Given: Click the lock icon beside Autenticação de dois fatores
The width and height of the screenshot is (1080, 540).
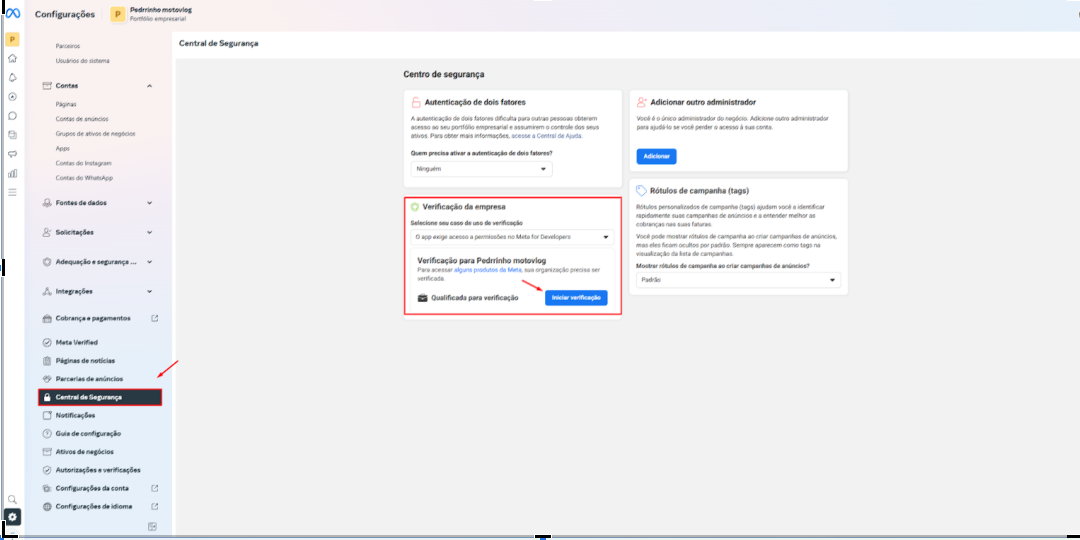Looking at the screenshot, I should click(415, 103).
